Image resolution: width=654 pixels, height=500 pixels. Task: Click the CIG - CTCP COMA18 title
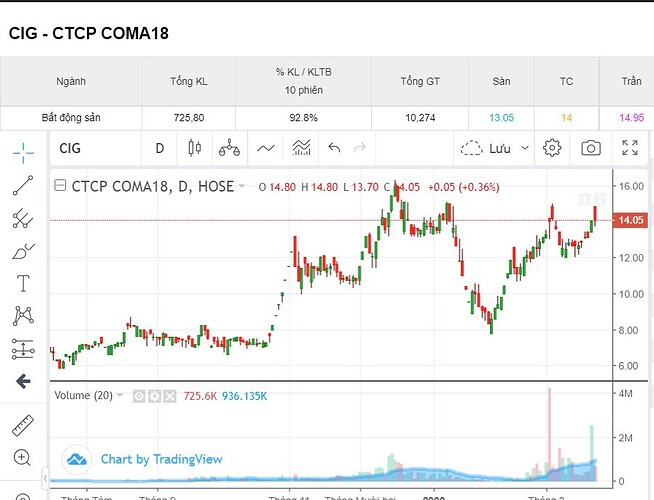coord(88,33)
